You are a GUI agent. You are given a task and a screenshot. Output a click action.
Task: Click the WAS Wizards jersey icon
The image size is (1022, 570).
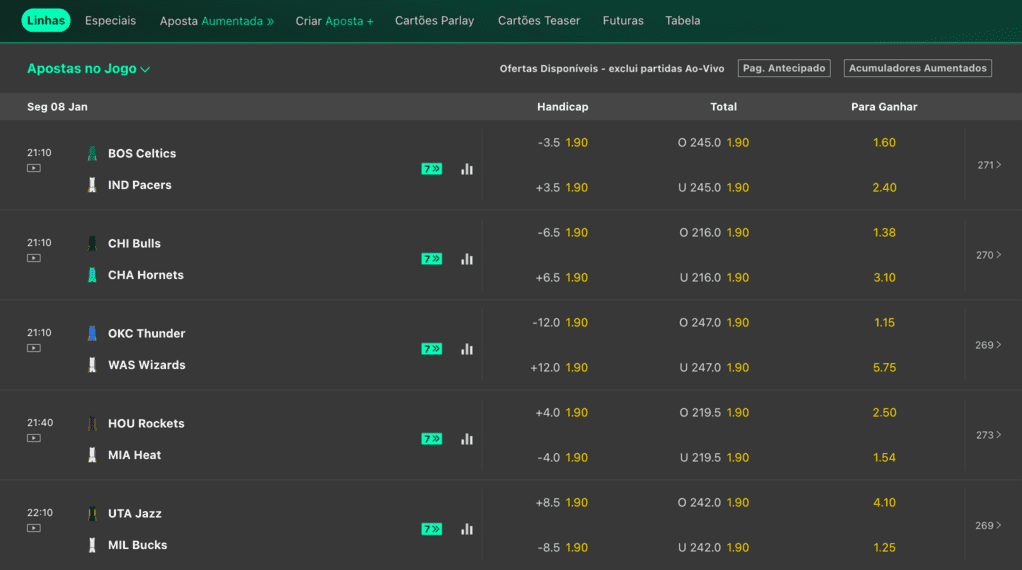pyautogui.click(x=92, y=365)
